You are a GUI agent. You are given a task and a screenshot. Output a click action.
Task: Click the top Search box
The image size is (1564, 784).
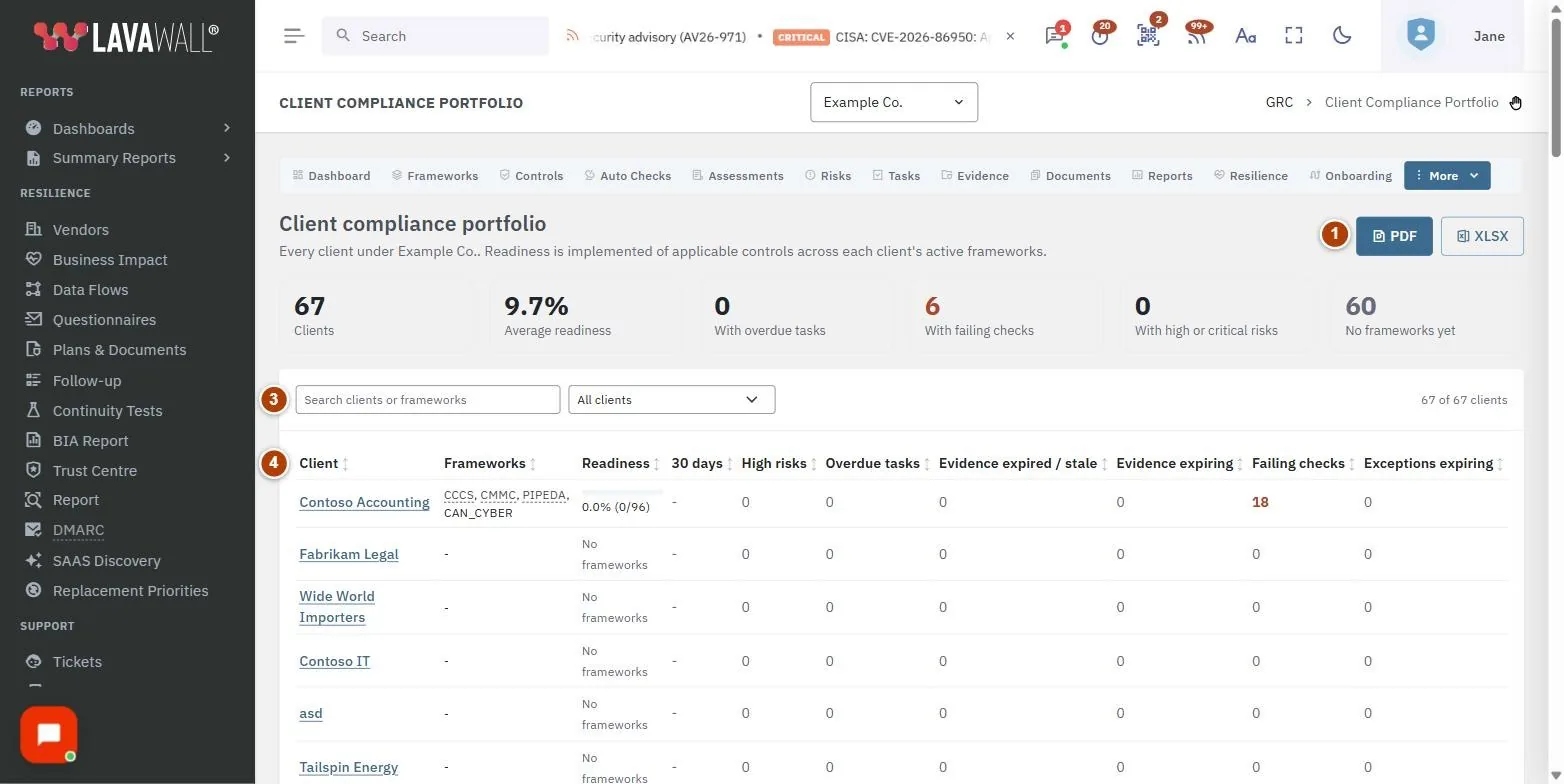[435, 36]
